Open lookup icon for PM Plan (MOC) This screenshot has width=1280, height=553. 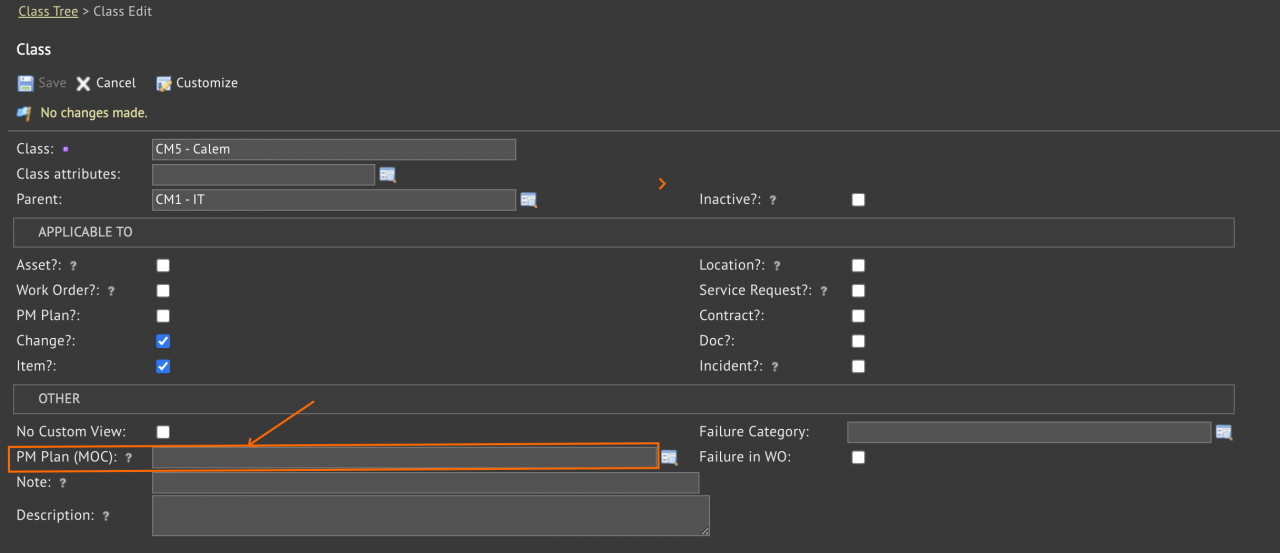tap(669, 457)
